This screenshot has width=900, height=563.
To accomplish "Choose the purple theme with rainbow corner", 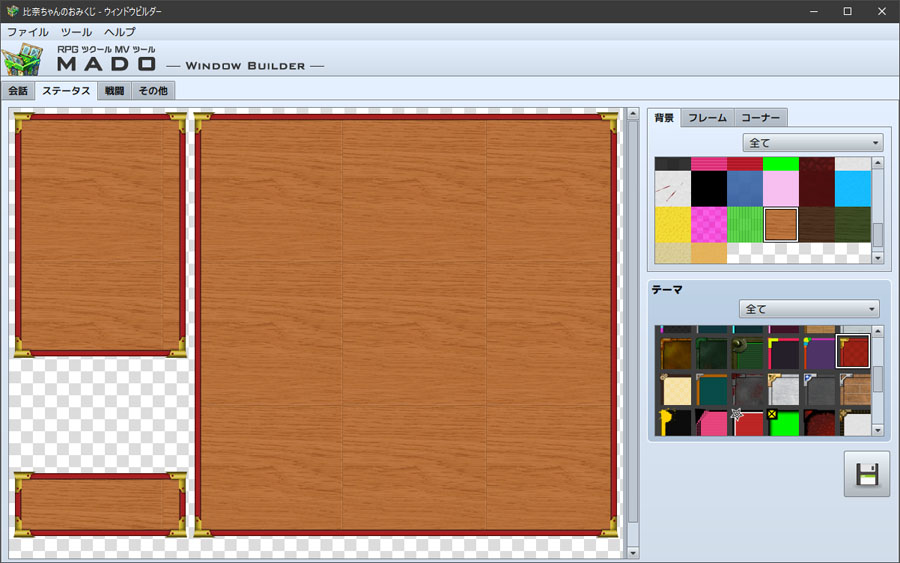I will click(x=819, y=353).
